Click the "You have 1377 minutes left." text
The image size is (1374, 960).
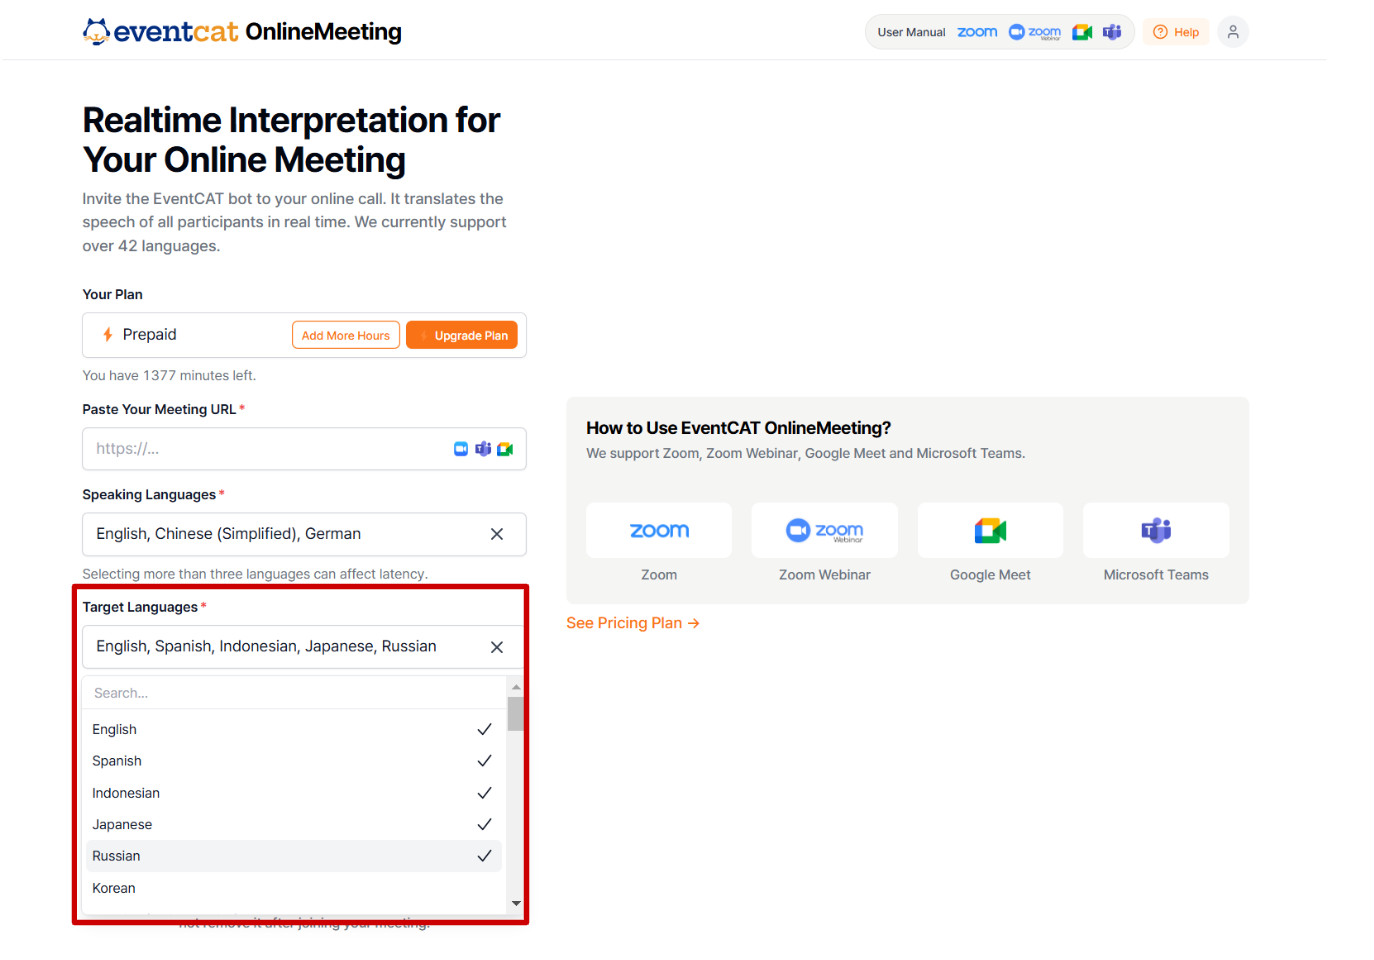(x=169, y=376)
